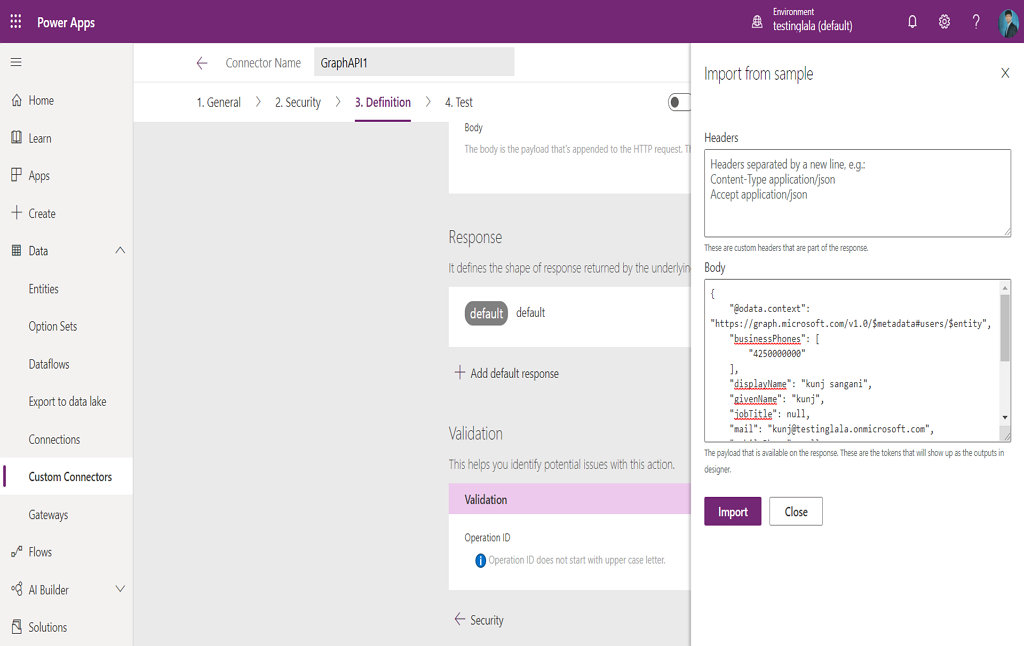Go to step 2. Security
This screenshot has width=1024, height=646.
(x=298, y=102)
